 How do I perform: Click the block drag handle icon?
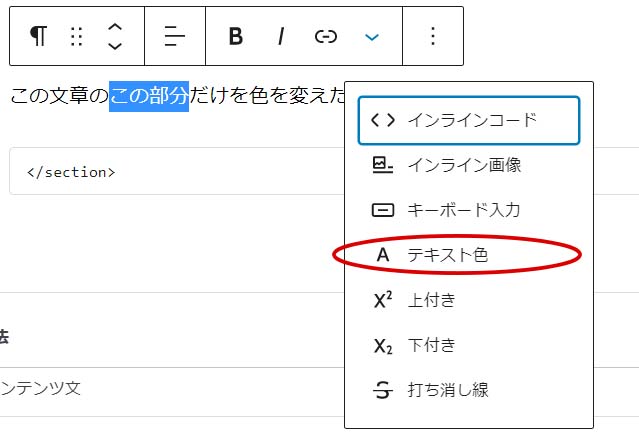click(x=77, y=36)
